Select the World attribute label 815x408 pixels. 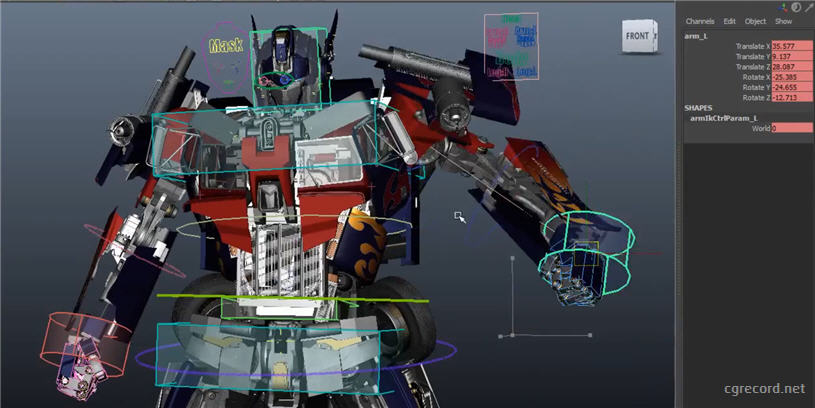761,128
